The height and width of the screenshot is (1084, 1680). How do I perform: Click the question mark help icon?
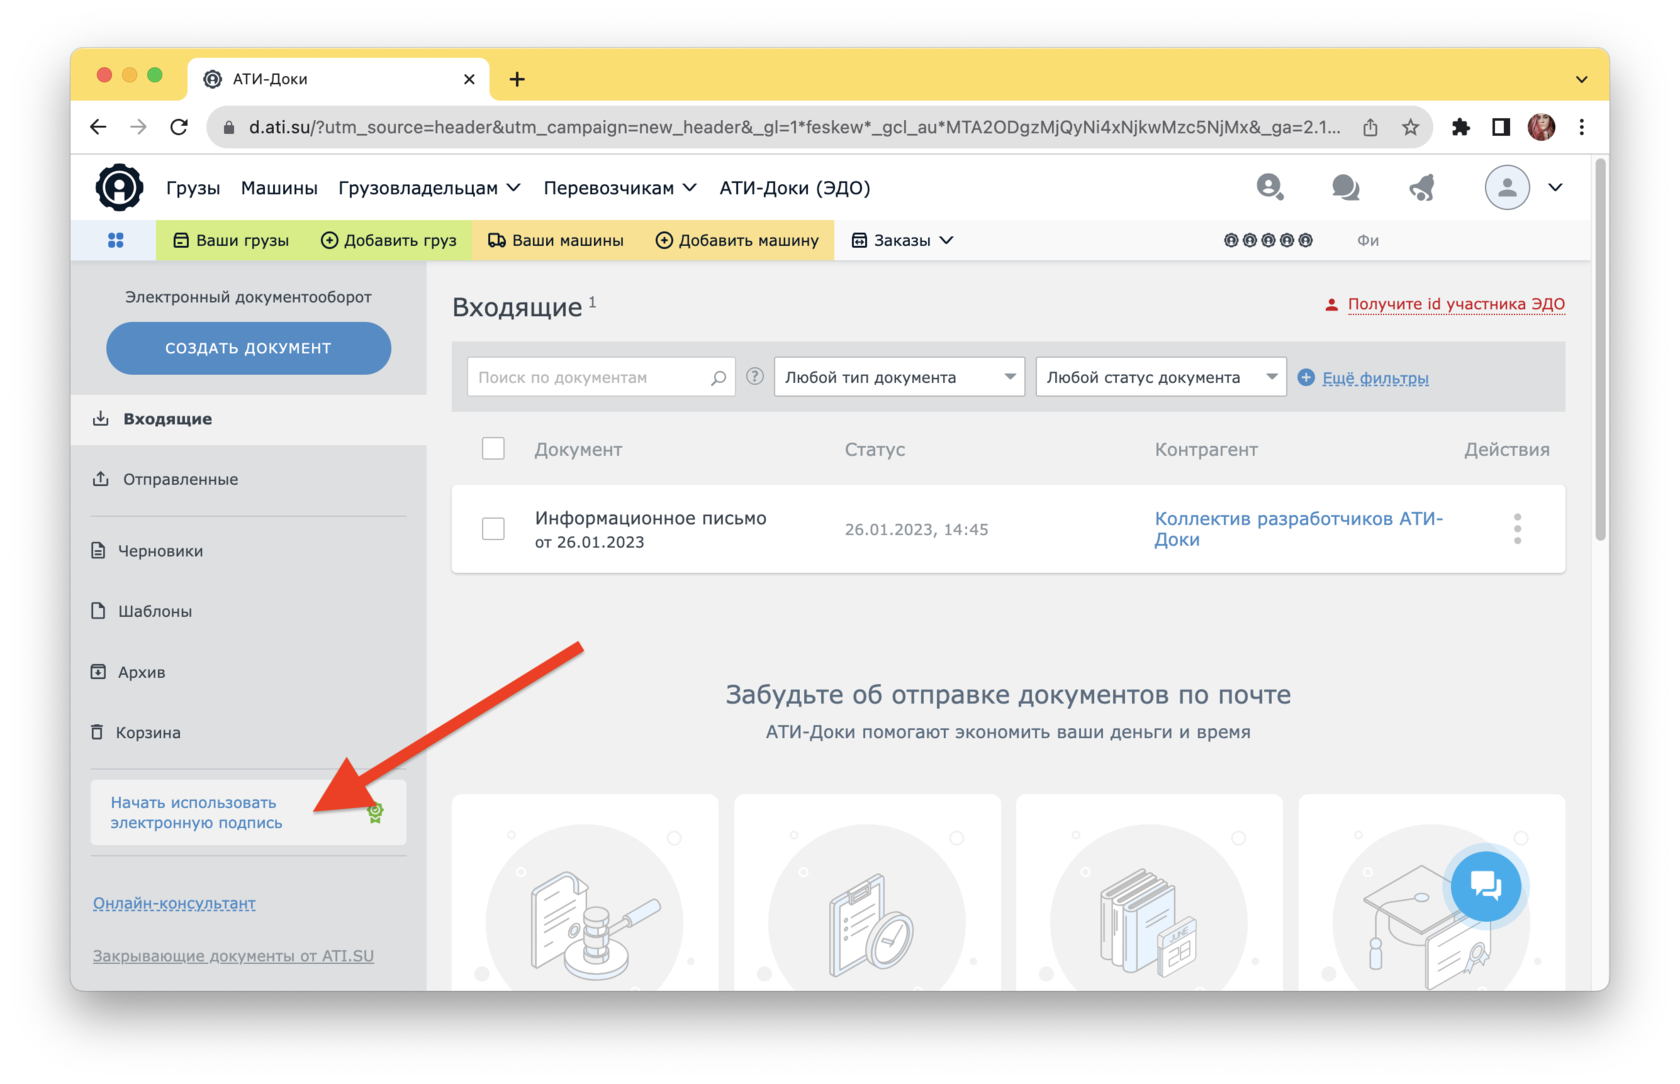point(755,377)
